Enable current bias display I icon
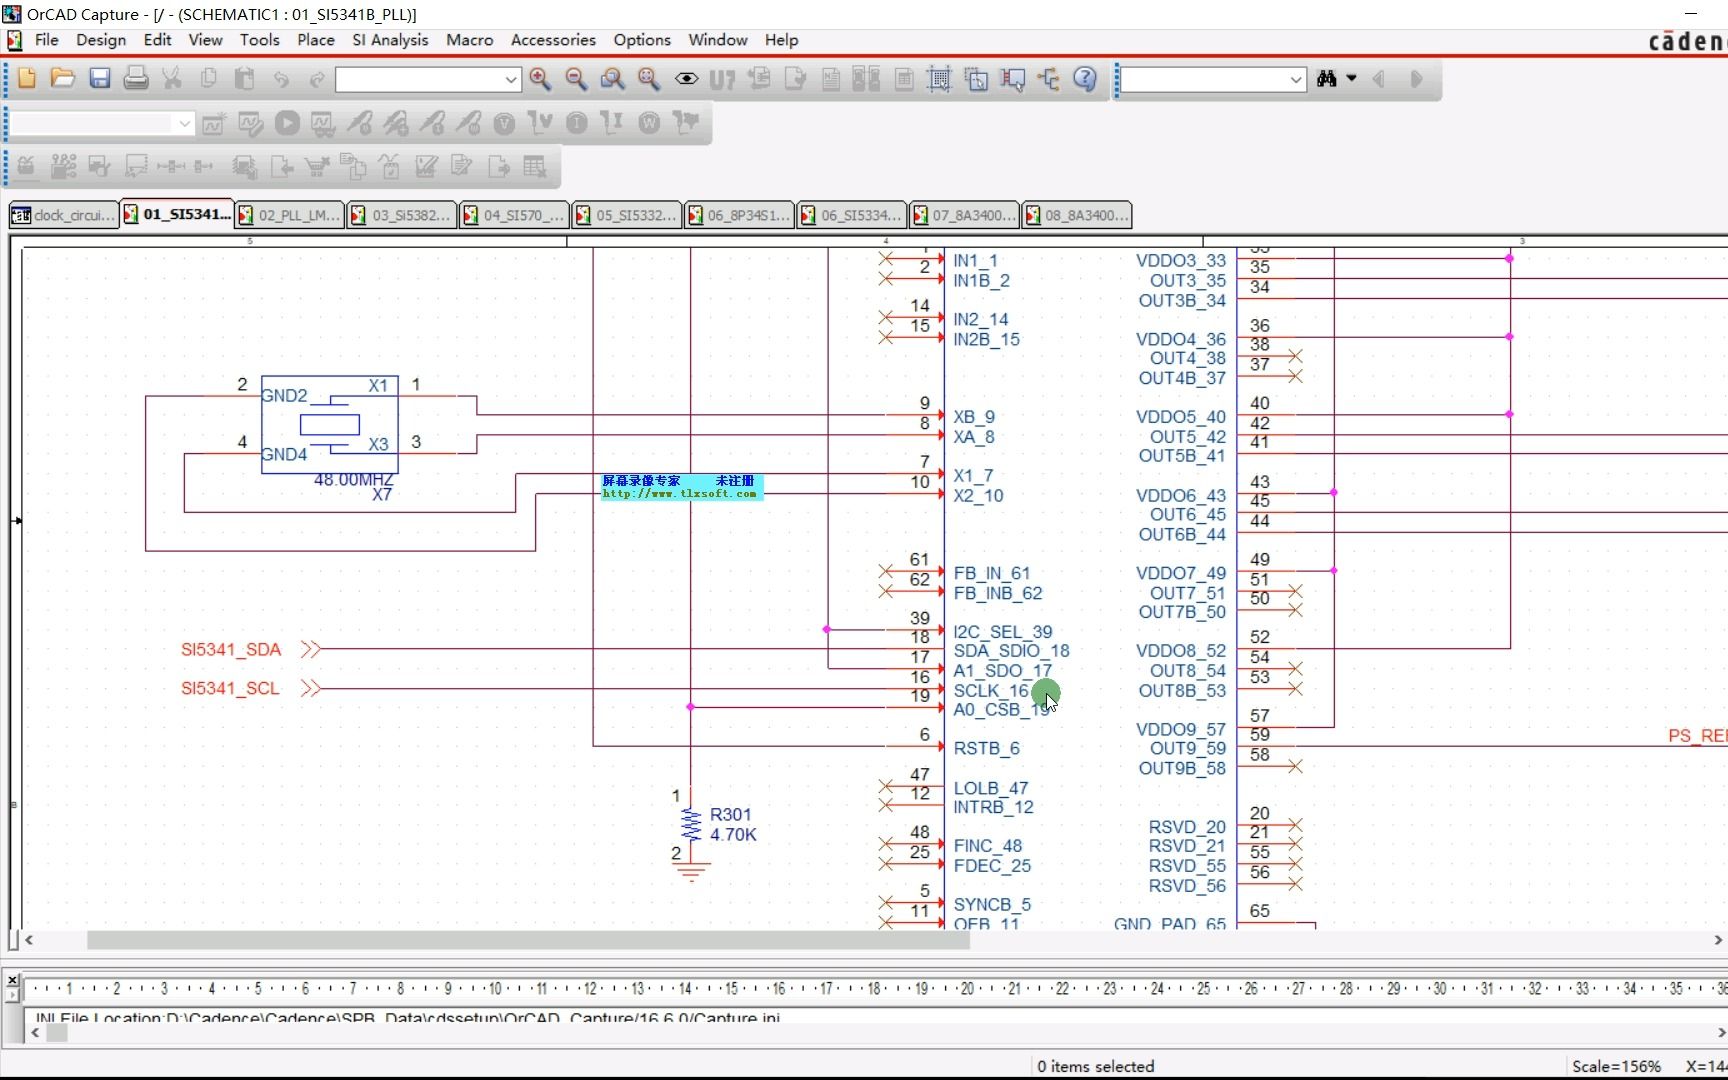 tap(576, 123)
